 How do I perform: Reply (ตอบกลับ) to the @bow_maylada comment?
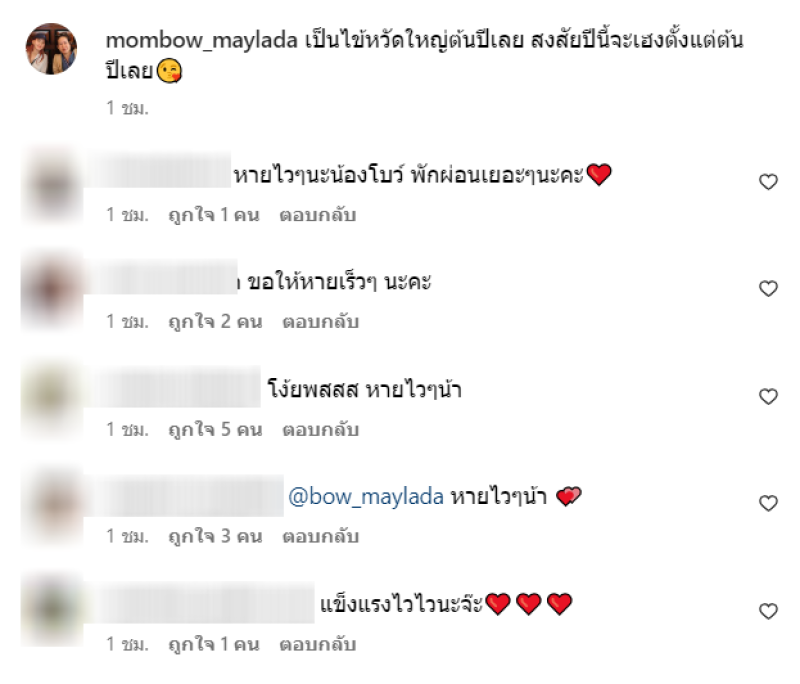(320, 537)
